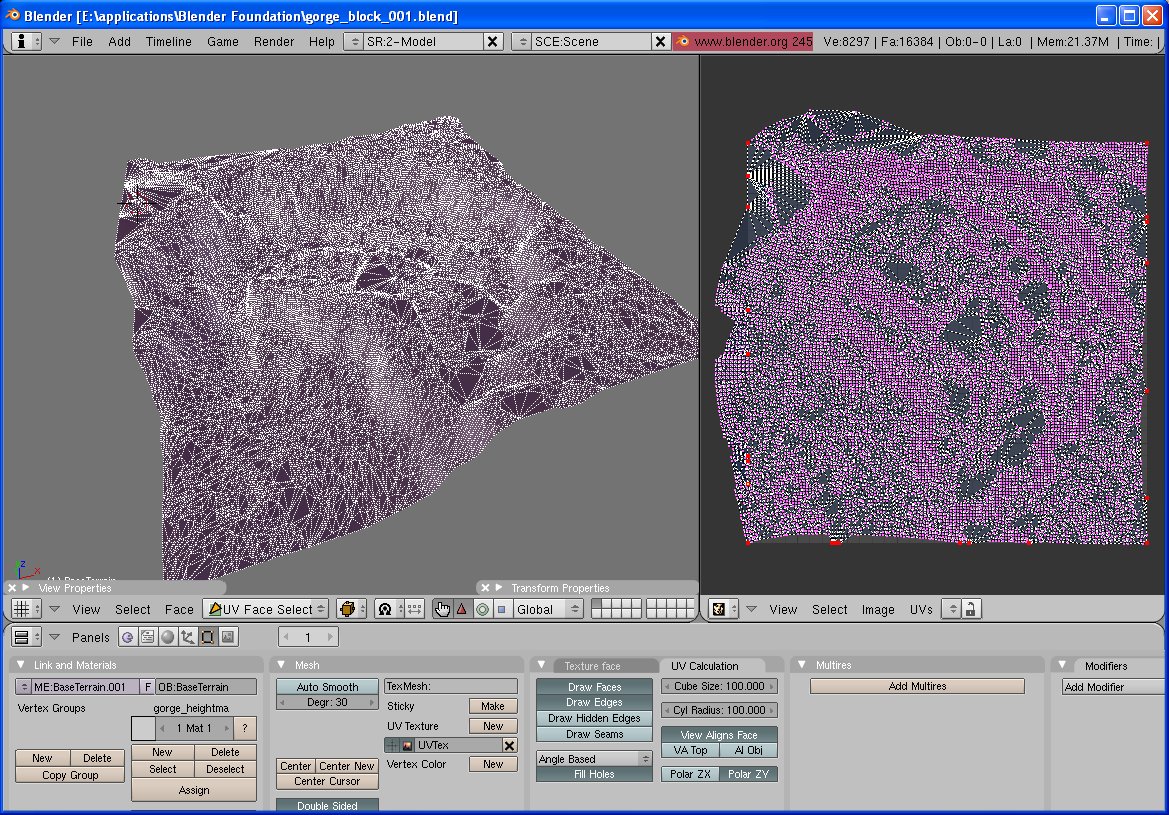This screenshot has height=815, width=1169.
Task: Click the Editing context icon in Panels header
Action: point(208,637)
